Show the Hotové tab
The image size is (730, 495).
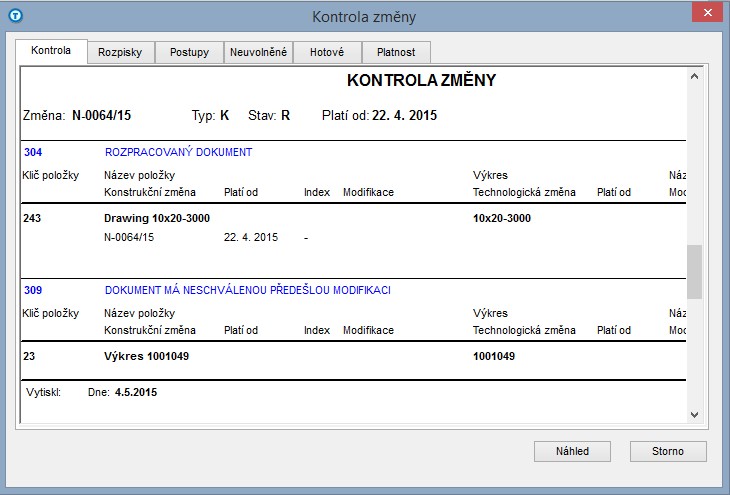pyautogui.click(x=327, y=53)
